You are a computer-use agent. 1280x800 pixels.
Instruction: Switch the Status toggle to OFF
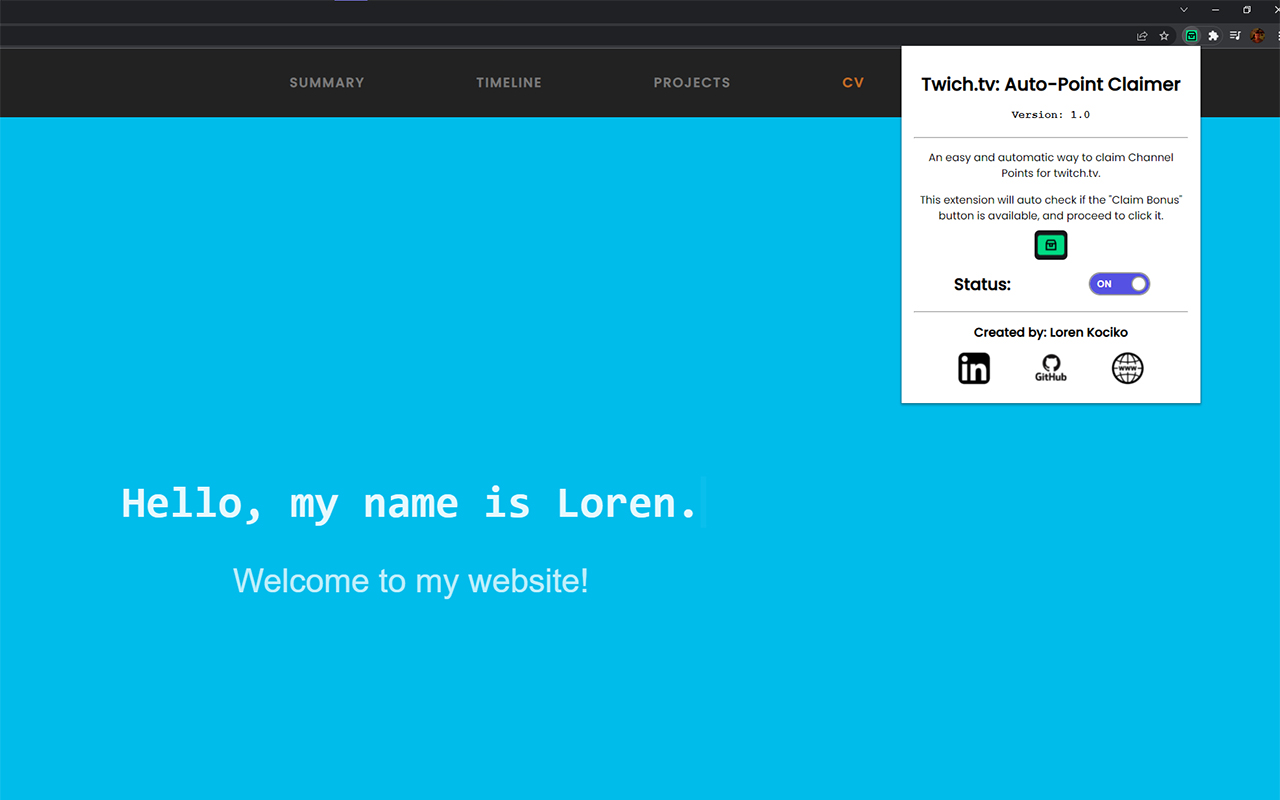click(x=1119, y=284)
